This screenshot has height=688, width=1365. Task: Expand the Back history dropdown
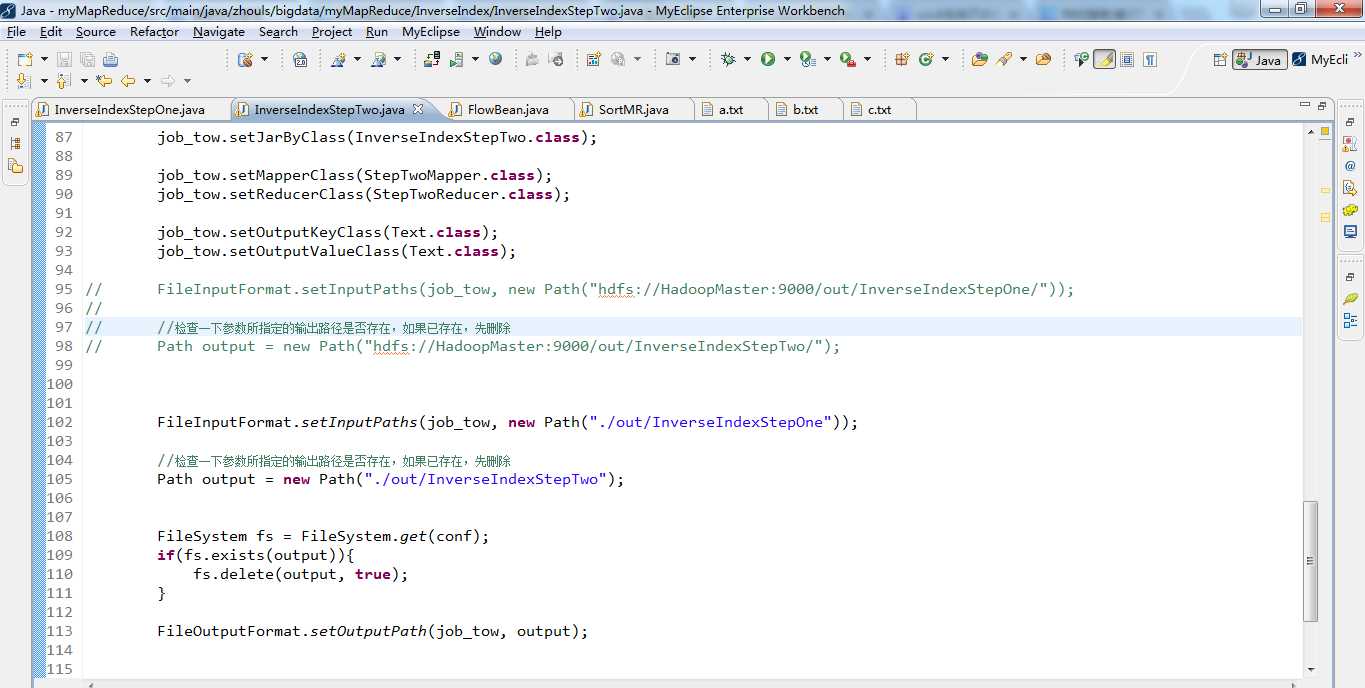(x=147, y=81)
